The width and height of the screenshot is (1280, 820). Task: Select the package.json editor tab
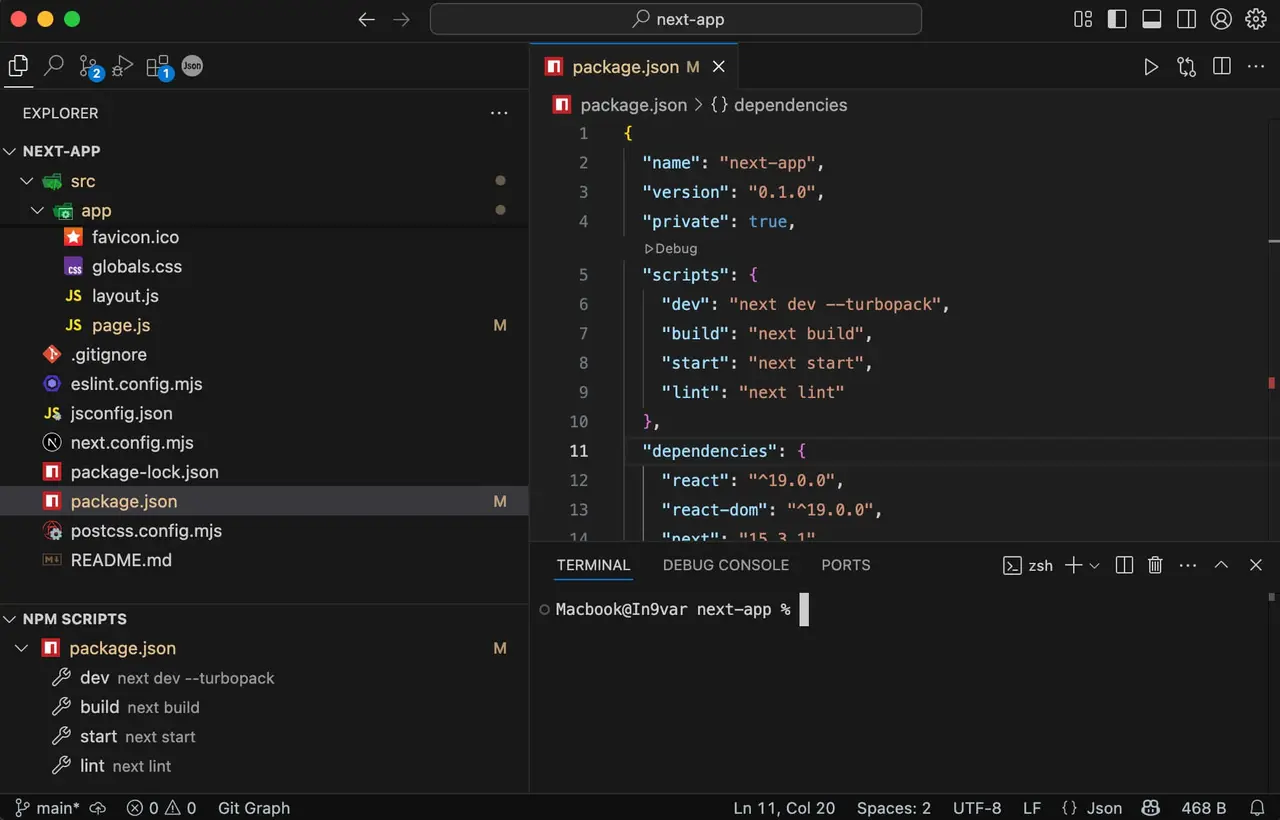[634, 67]
